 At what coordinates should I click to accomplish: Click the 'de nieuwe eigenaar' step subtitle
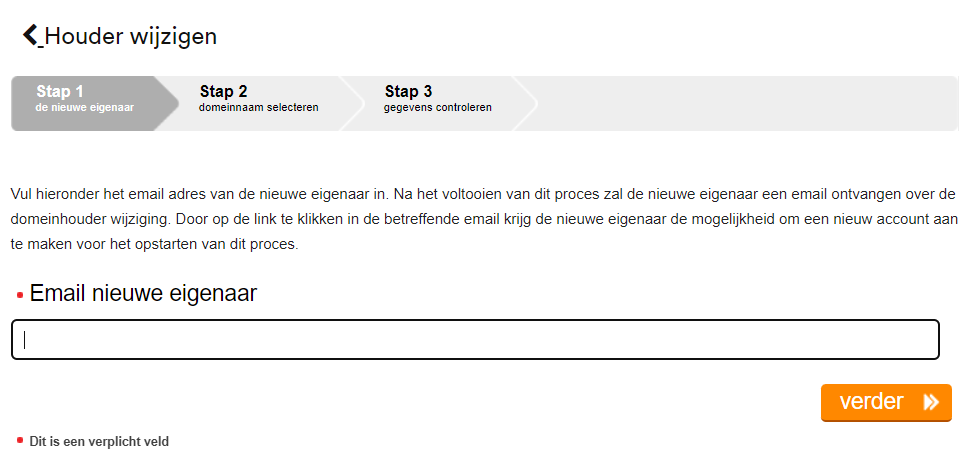coord(85,108)
